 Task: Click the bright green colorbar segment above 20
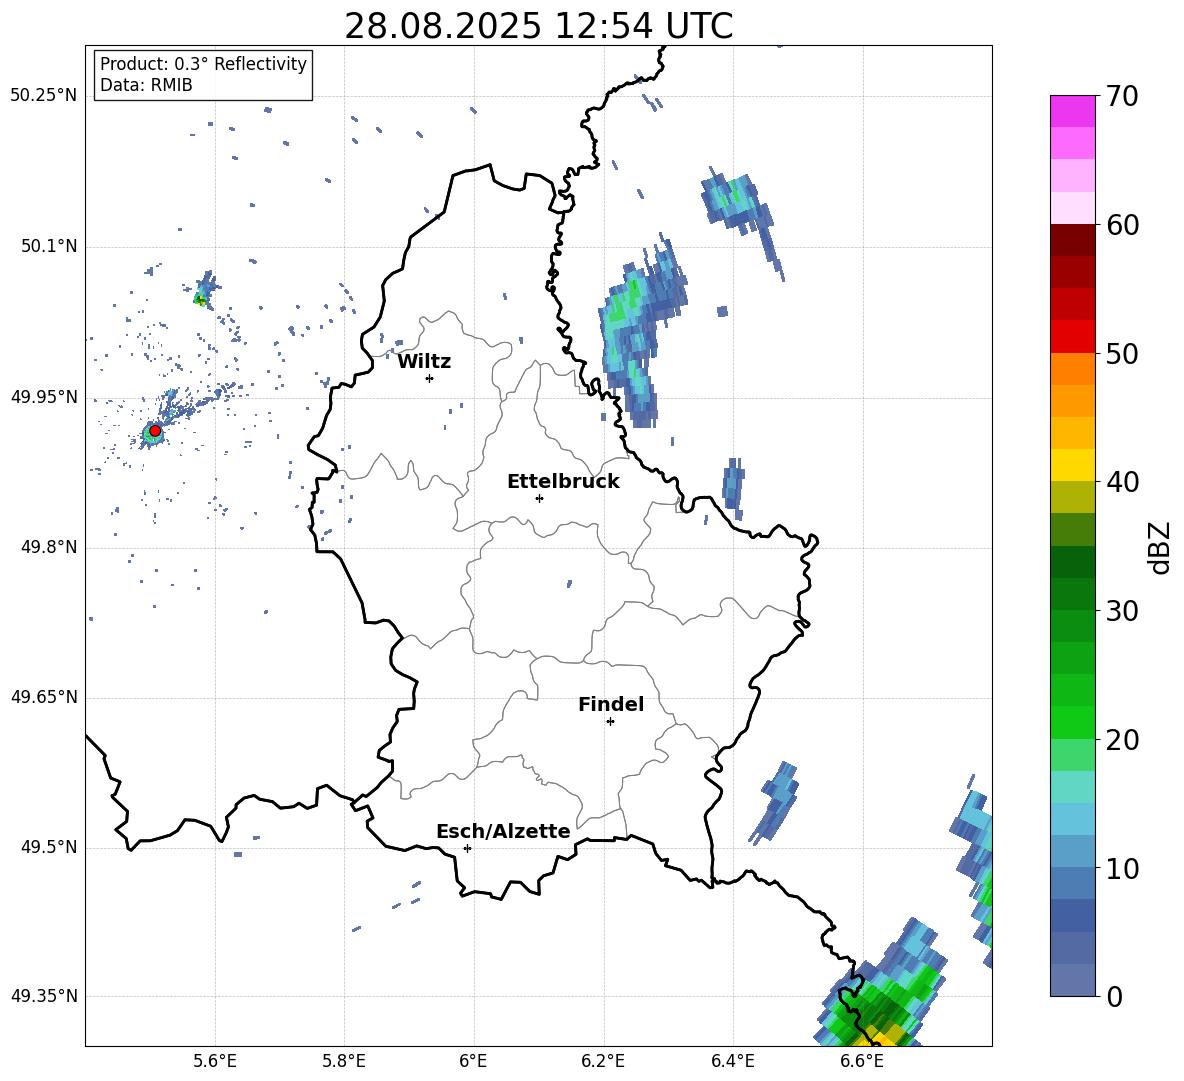pos(1072,722)
